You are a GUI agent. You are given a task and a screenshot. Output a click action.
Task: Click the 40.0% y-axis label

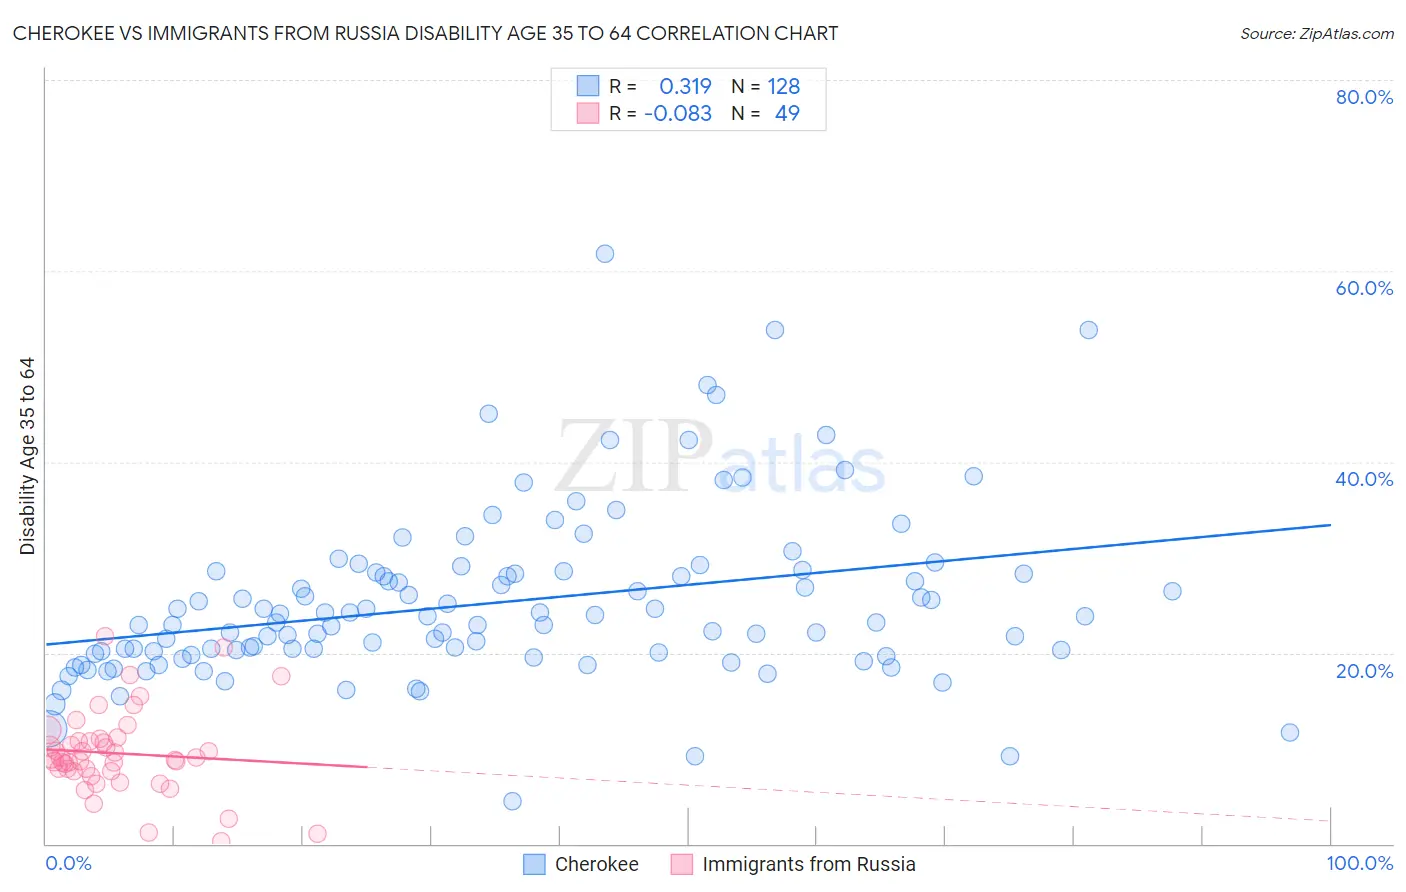(1364, 479)
